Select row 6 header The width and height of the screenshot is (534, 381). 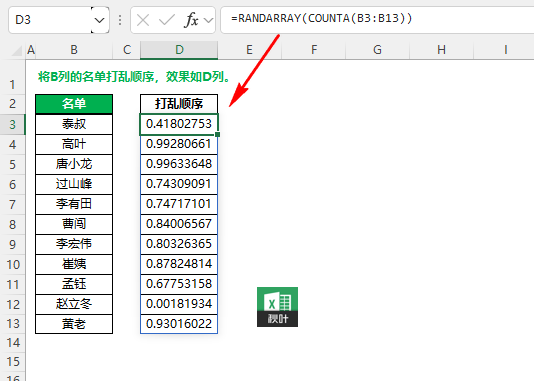(x=13, y=185)
